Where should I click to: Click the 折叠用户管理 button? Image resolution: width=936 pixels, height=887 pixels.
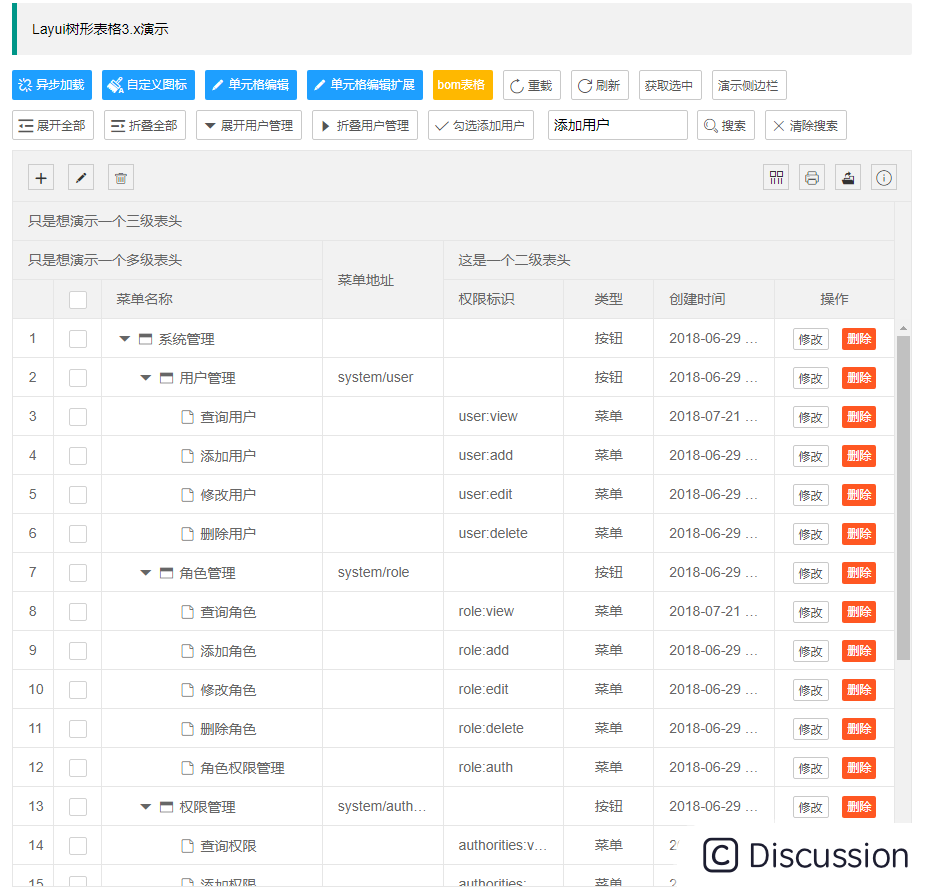click(x=365, y=125)
